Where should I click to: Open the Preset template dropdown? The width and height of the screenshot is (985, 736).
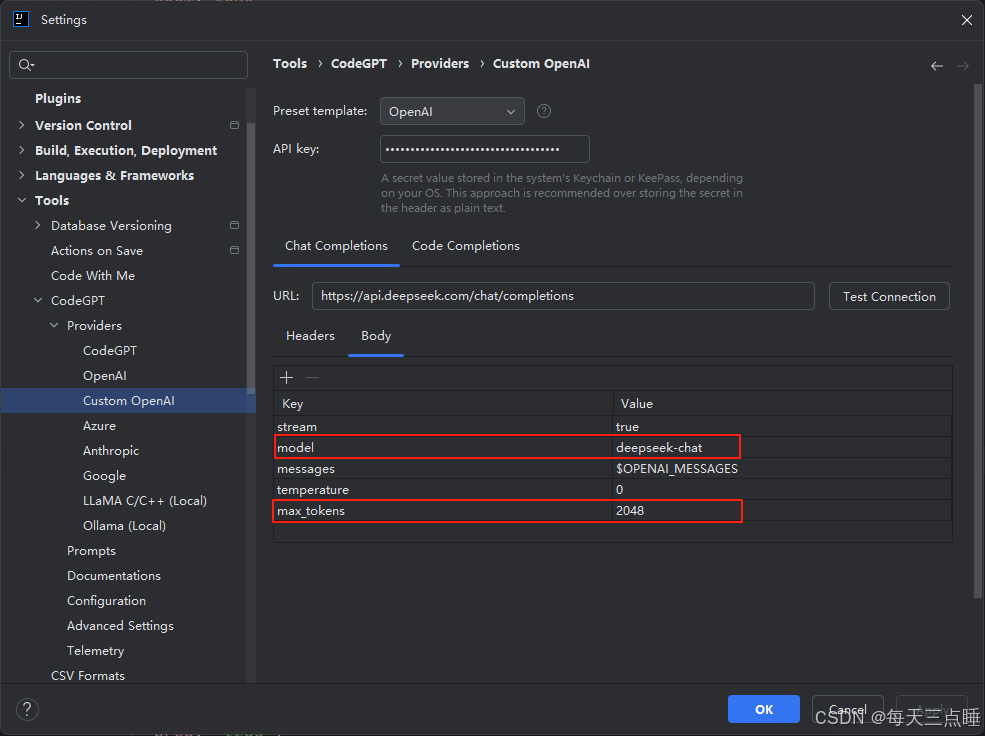pos(452,111)
